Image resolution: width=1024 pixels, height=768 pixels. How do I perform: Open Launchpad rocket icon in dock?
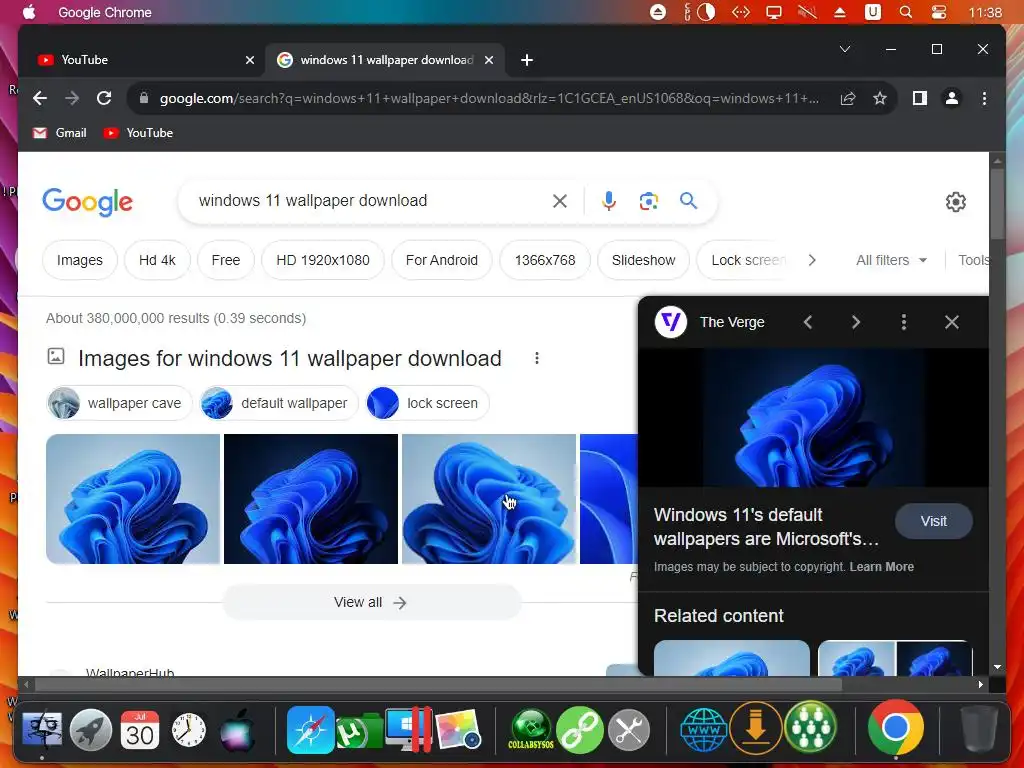click(91, 729)
